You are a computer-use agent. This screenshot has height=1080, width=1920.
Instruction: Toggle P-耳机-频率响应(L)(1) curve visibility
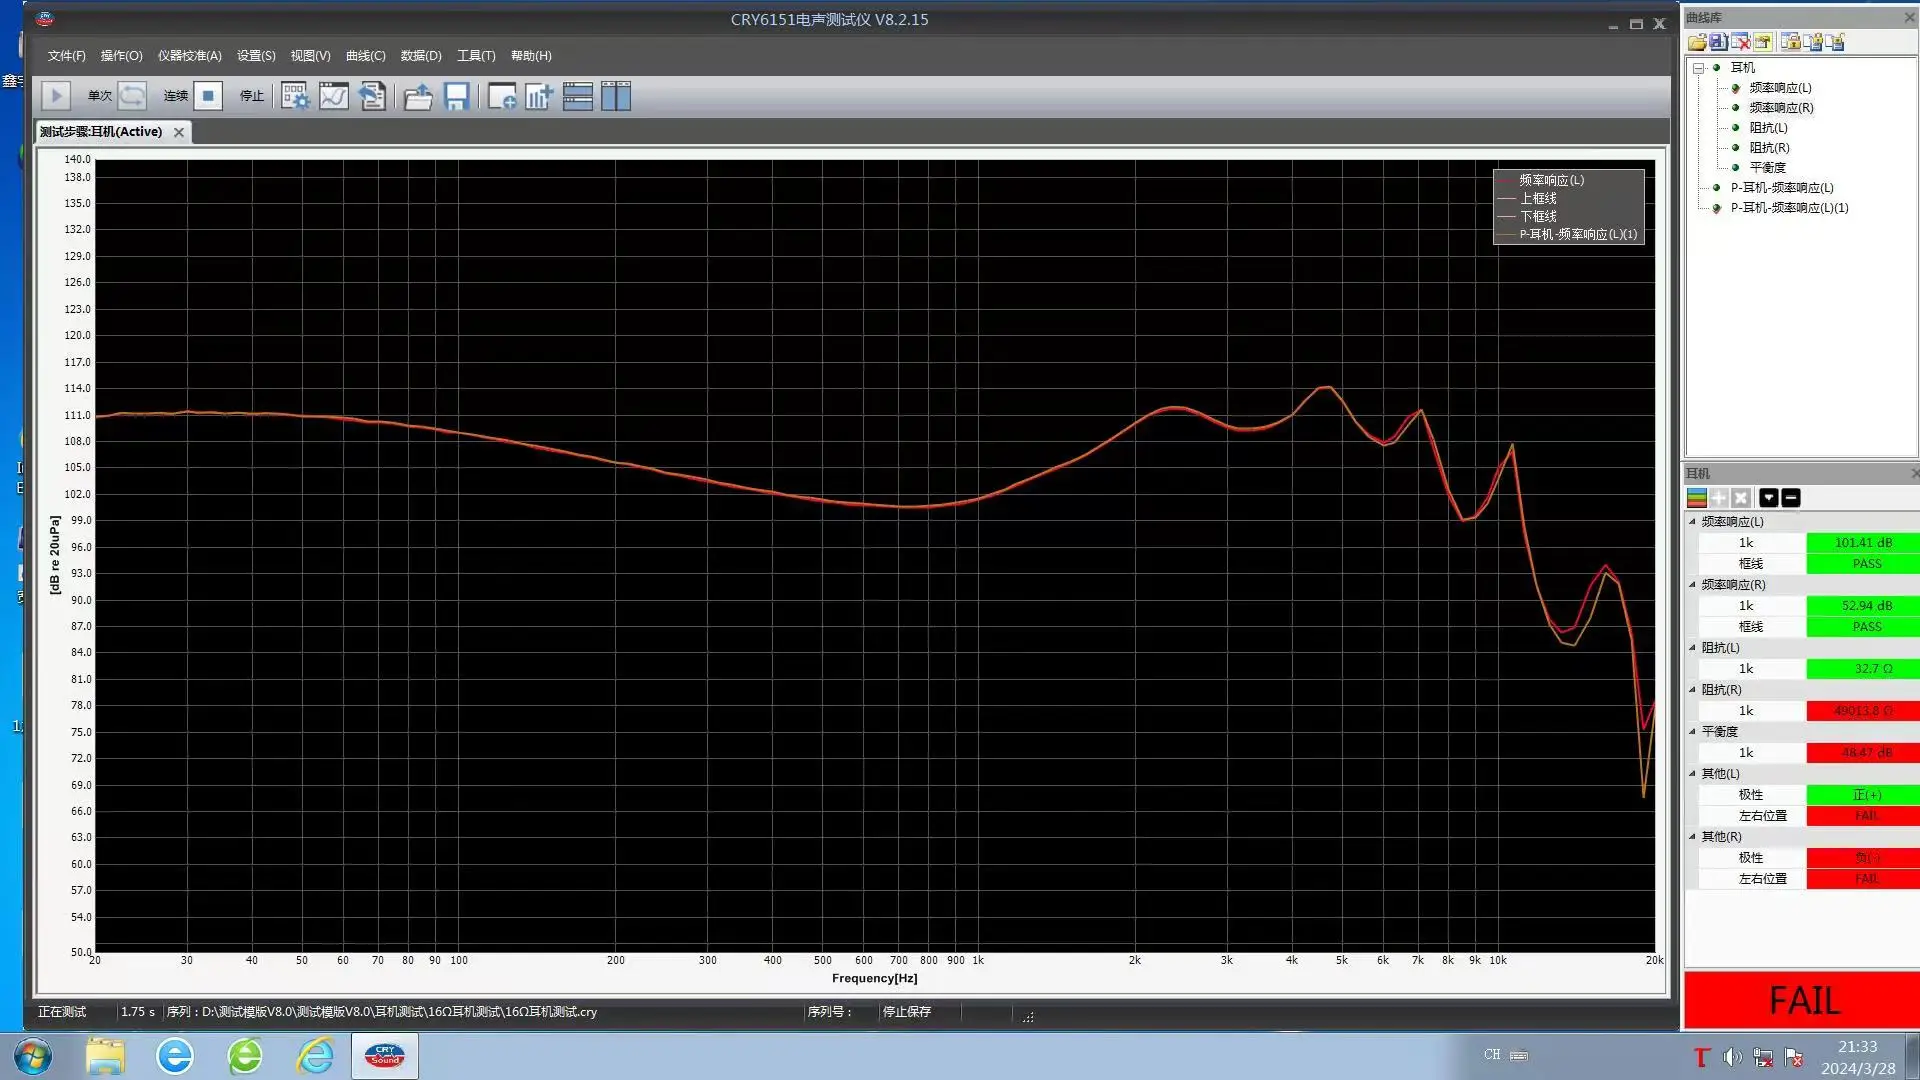pos(1717,208)
